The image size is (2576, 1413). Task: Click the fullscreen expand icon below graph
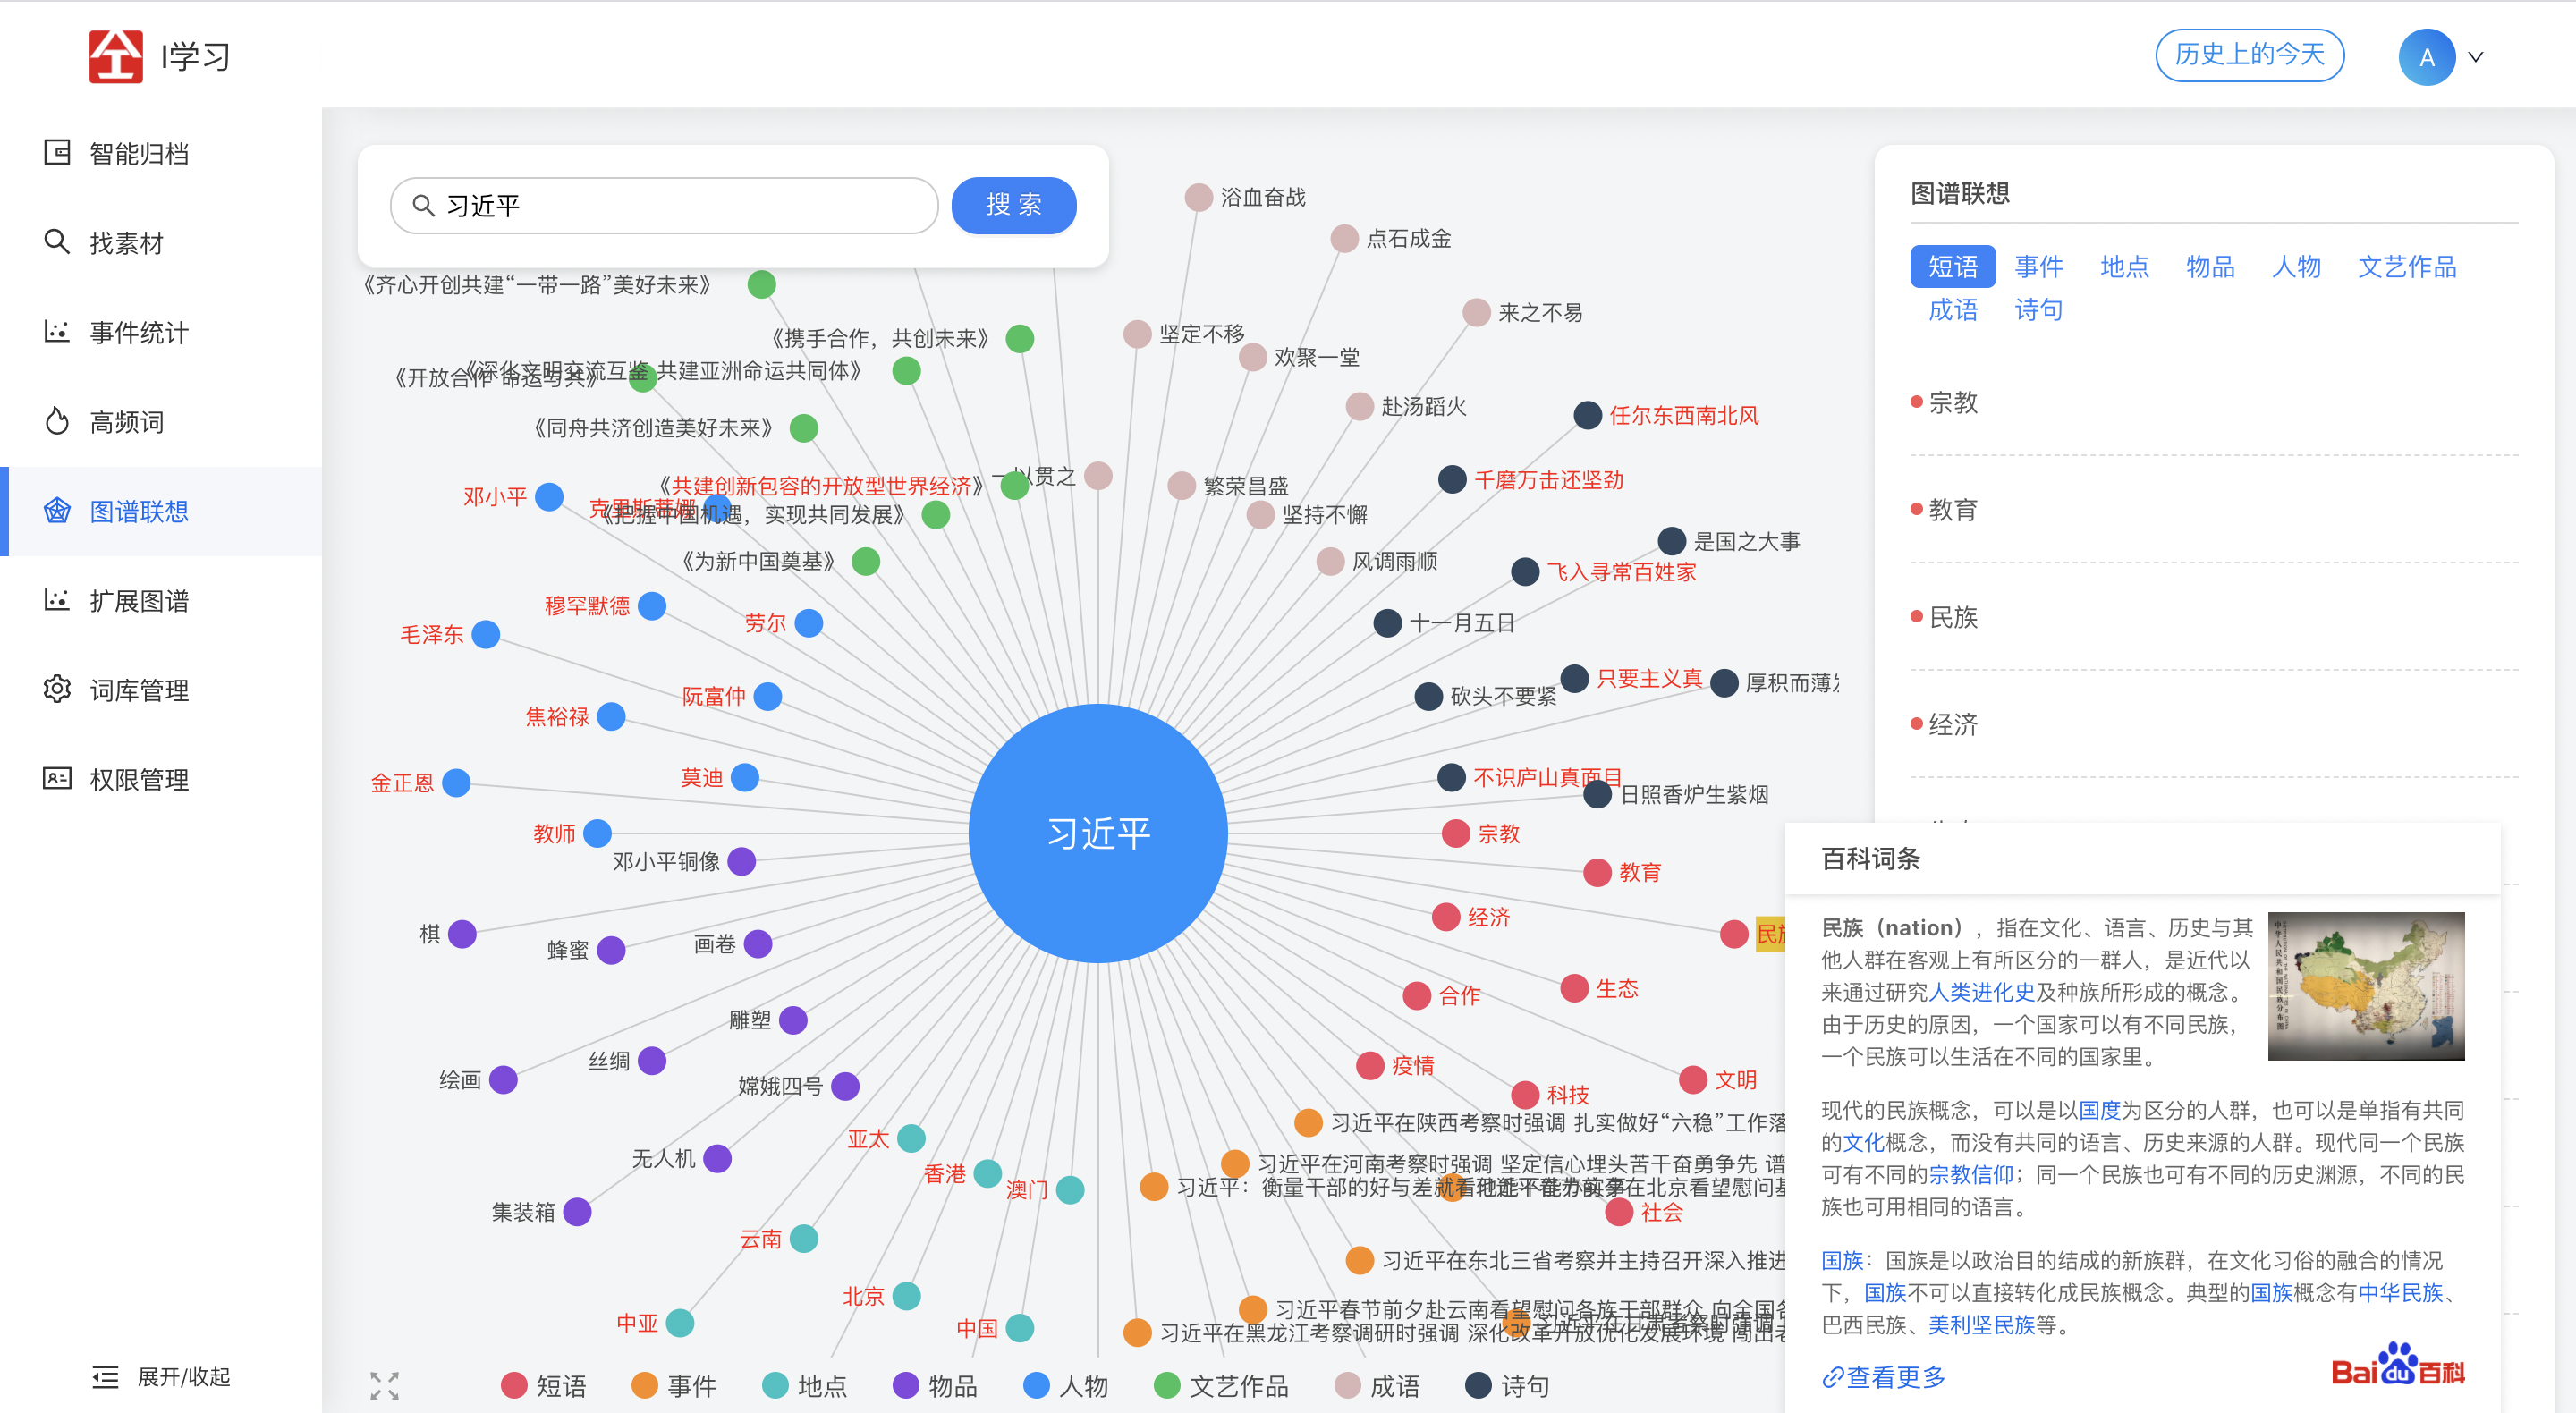[x=384, y=1385]
